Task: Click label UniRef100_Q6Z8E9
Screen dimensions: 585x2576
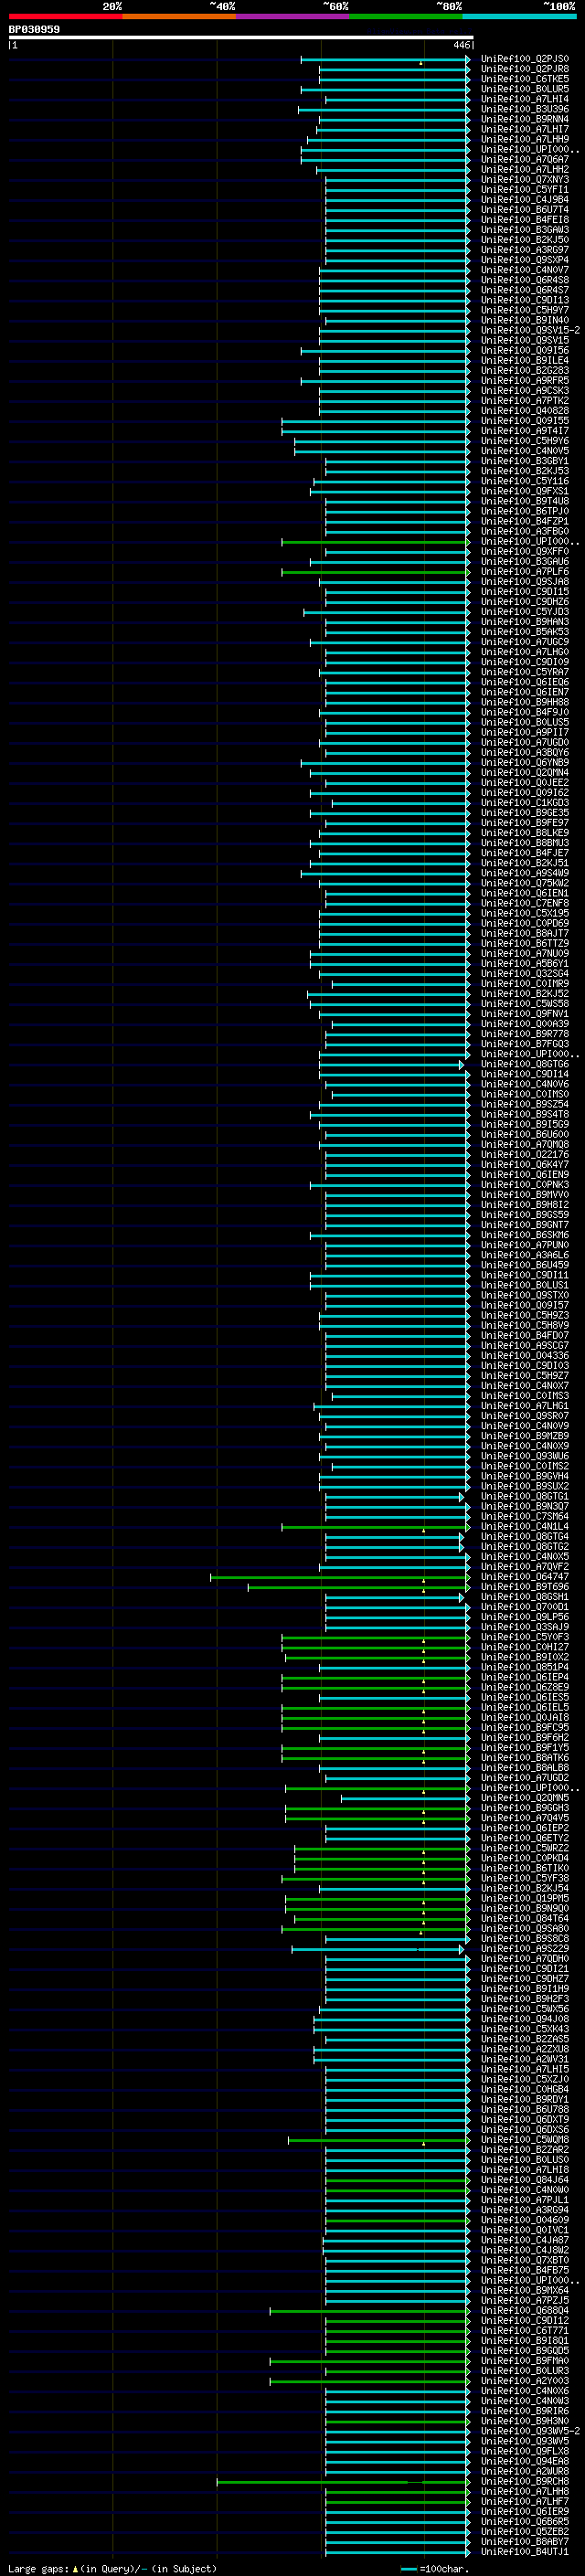Action: coord(524,1688)
